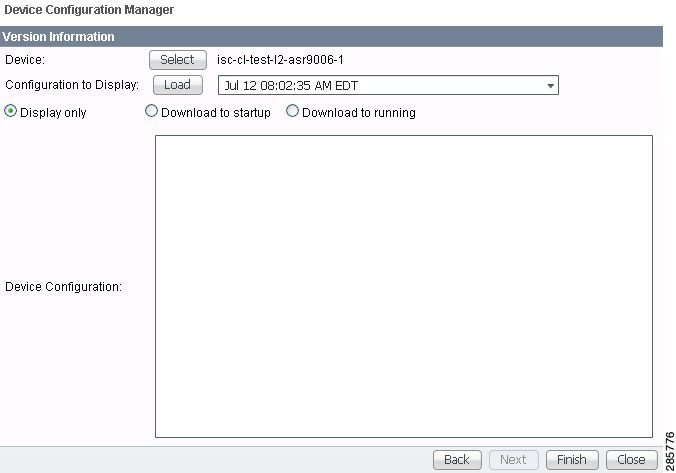676x473 pixels.
Task: Click the Device Configuration Manager title
Action: (x=75, y=10)
